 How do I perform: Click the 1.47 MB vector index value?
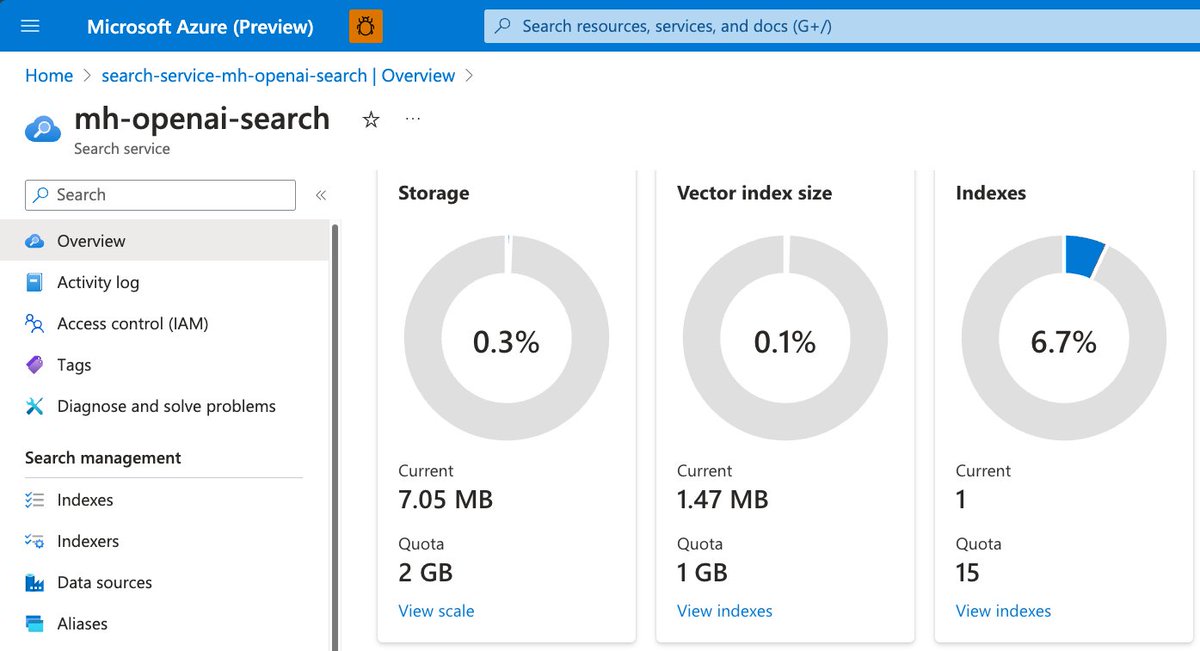[723, 499]
